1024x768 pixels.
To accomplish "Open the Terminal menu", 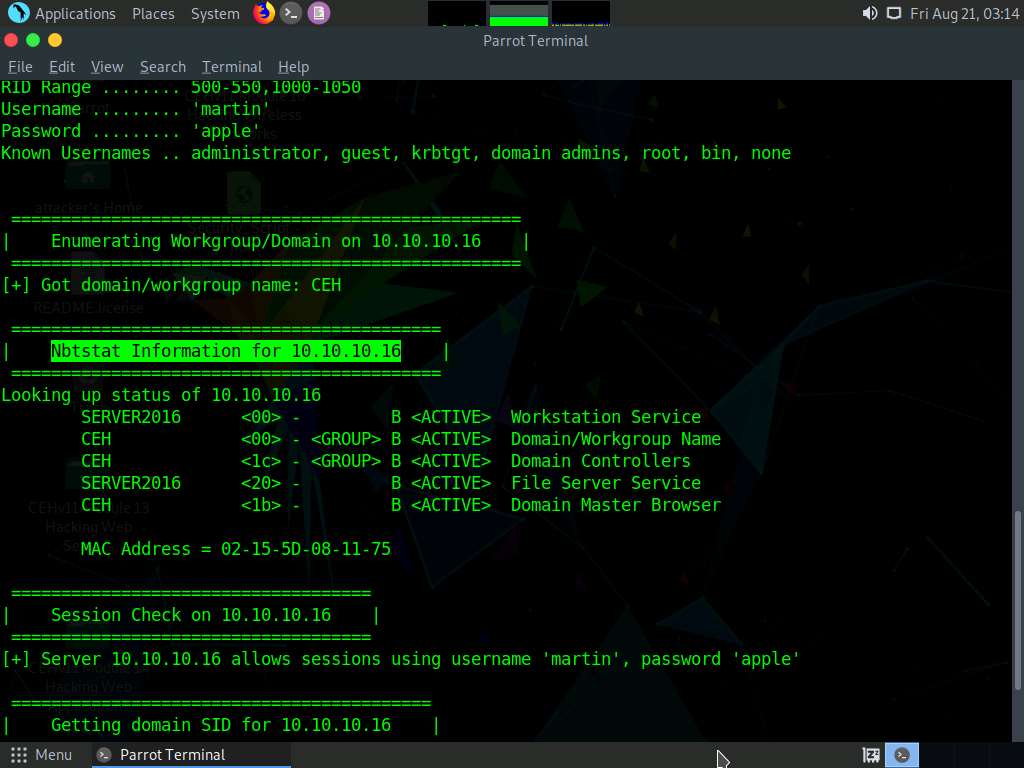I will tap(232, 67).
